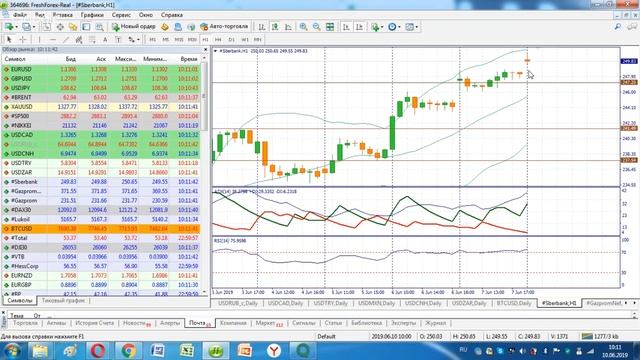Select the text A tool
Screen dimensions: 640x360
click(105, 40)
